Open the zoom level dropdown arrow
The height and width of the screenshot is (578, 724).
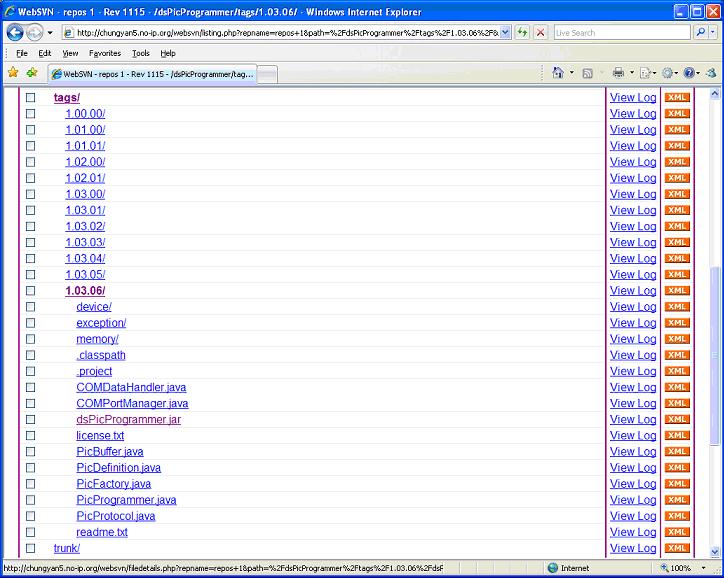click(x=704, y=568)
